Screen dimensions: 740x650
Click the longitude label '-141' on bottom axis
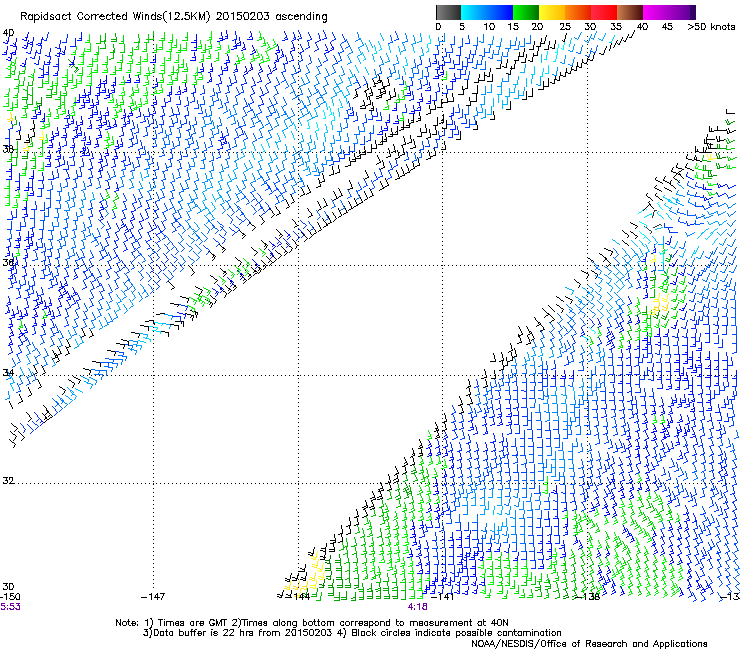442,597
